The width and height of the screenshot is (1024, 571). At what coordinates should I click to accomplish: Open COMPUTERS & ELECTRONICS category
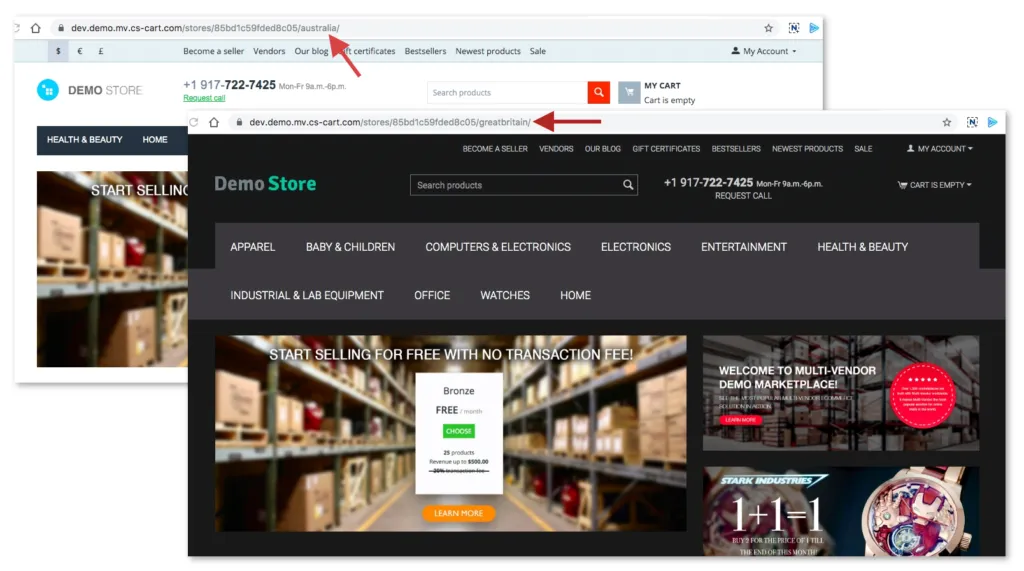498,247
